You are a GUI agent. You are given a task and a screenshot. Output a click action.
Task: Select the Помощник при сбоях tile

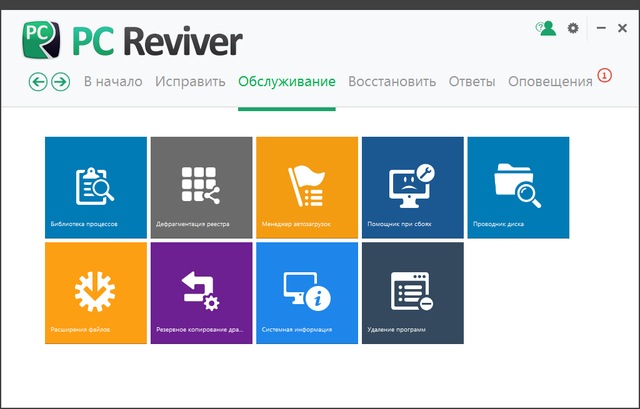point(413,187)
